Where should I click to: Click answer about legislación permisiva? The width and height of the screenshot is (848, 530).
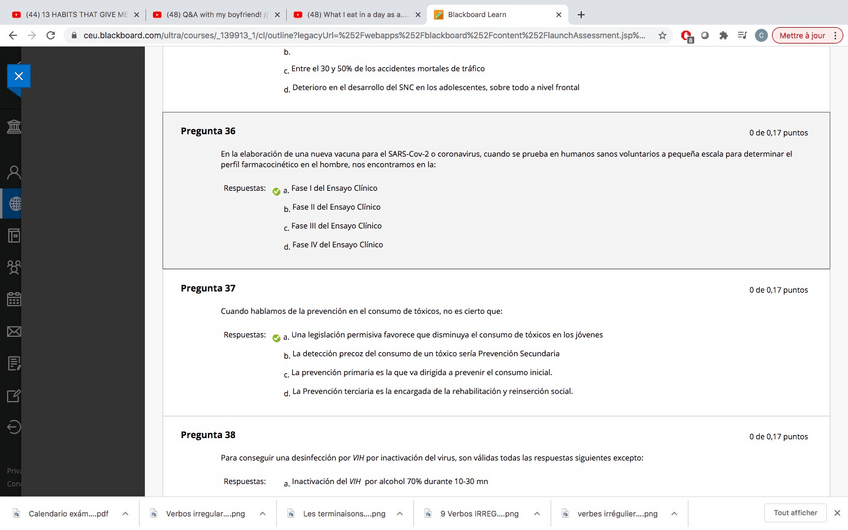447,335
